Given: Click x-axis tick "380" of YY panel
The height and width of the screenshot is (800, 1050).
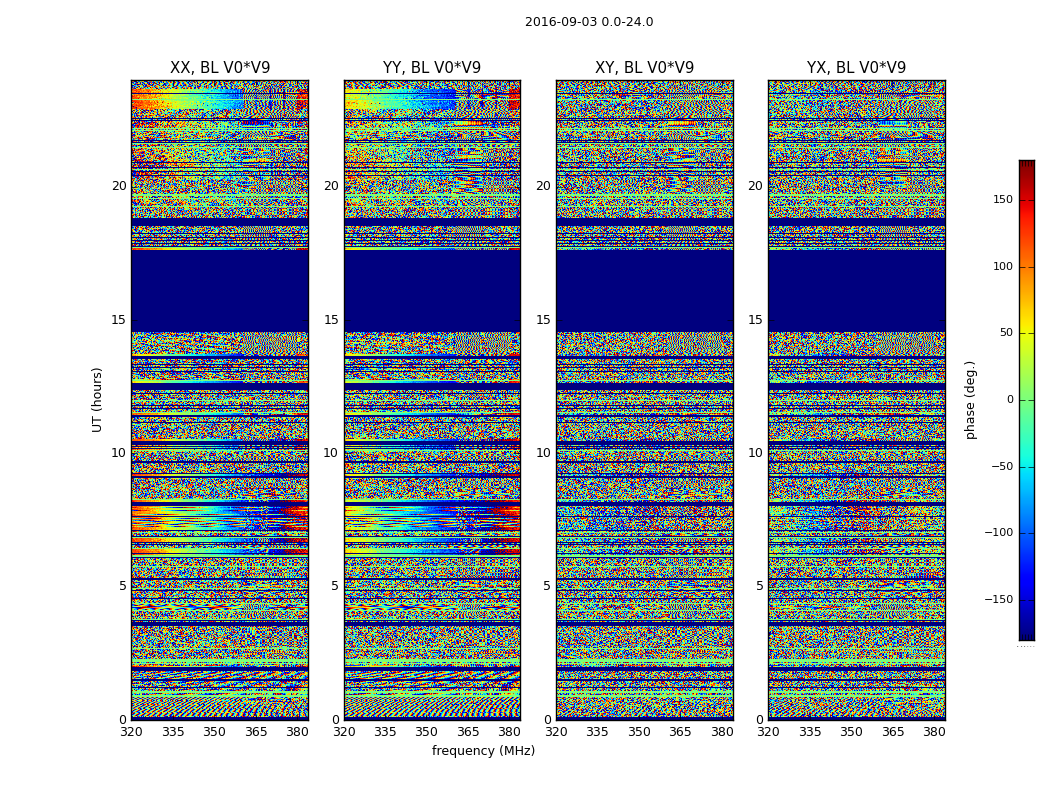Looking at the screenshot, I should [x=510, y=732].
